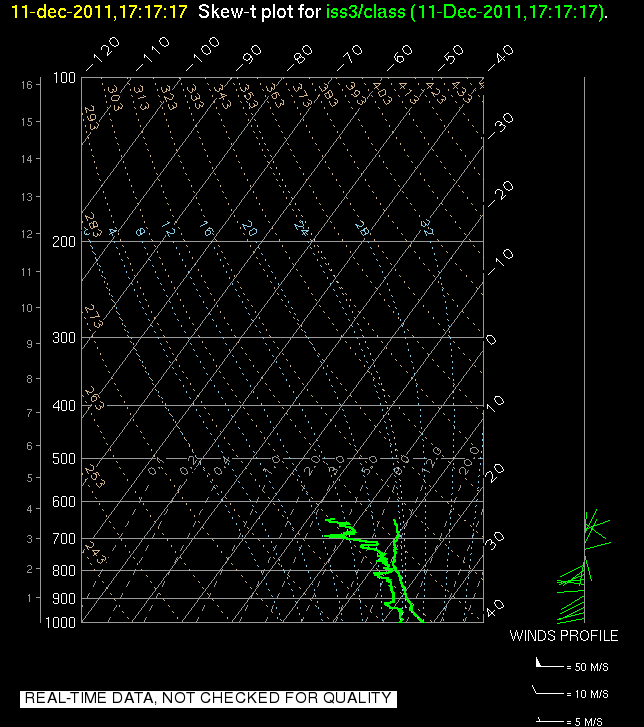This screenshot has height=727, width=644.
Task: Click the -60 temperature label on top axis
Action: (400, 58)
